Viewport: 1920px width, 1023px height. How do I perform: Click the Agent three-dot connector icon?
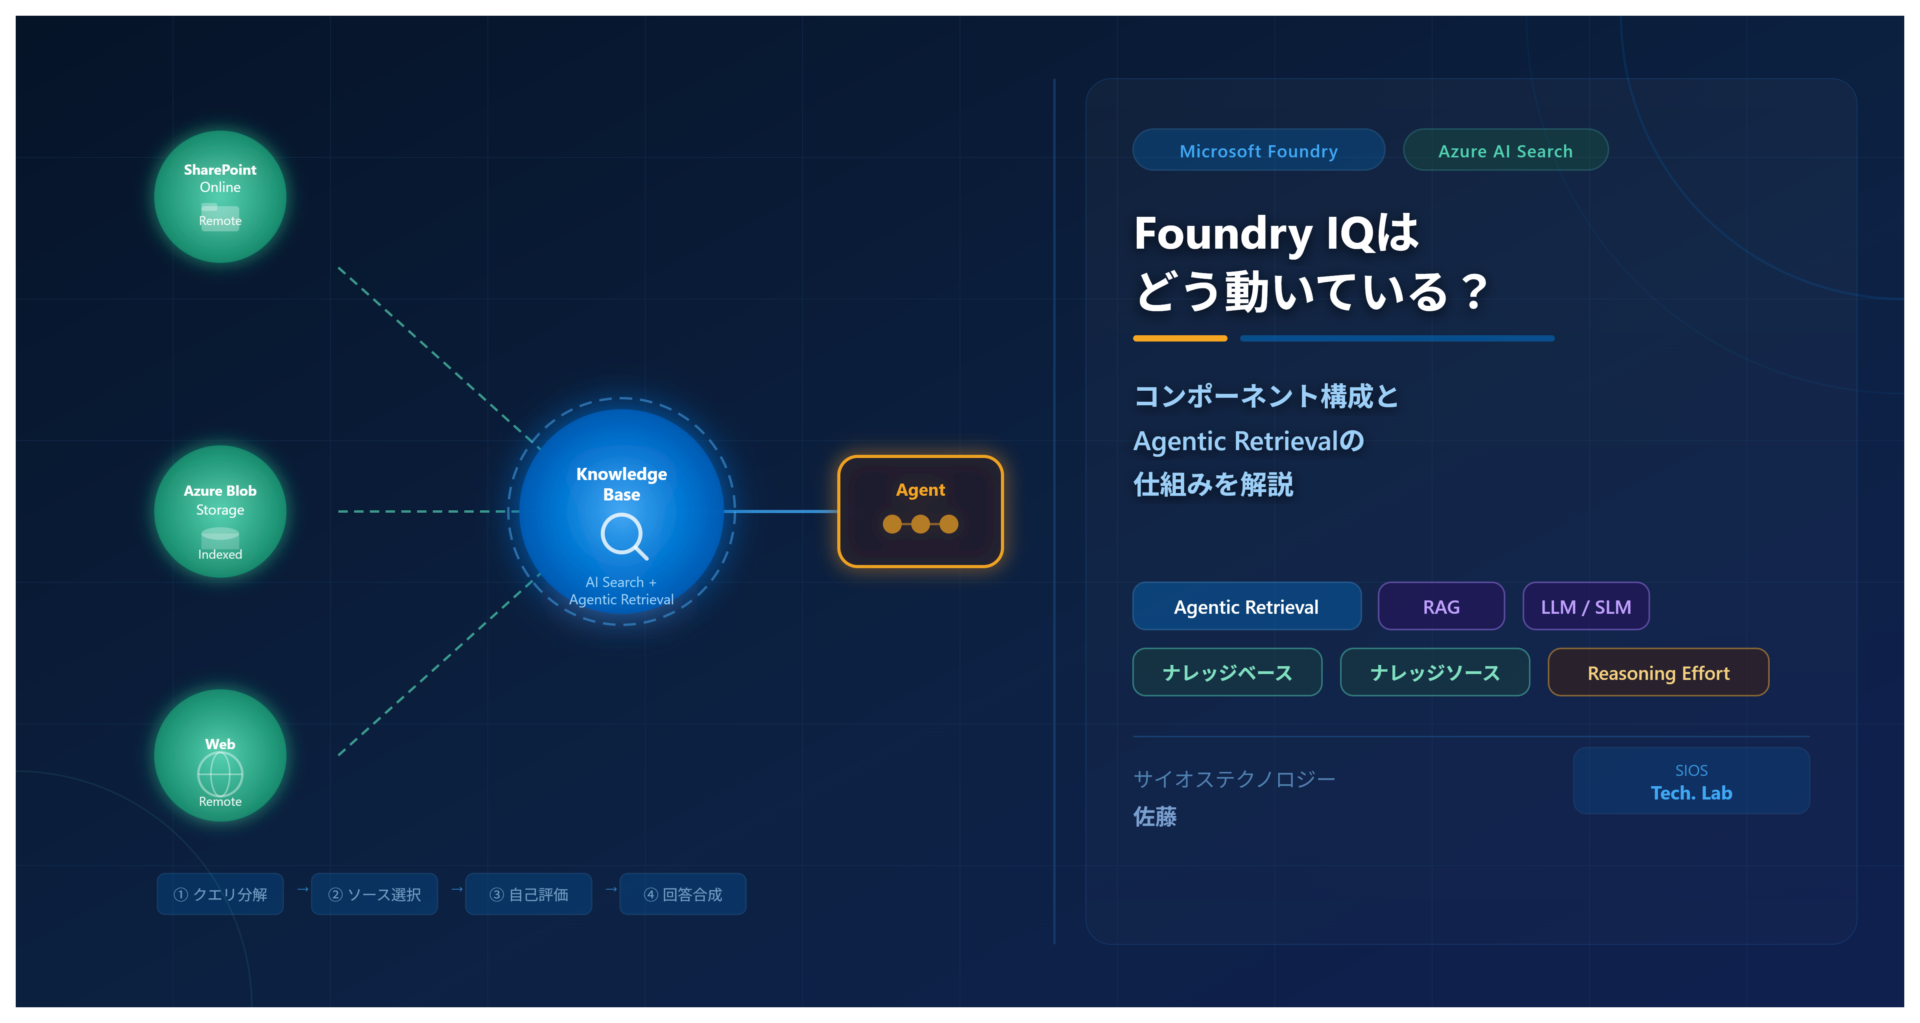tap(920, 524)
